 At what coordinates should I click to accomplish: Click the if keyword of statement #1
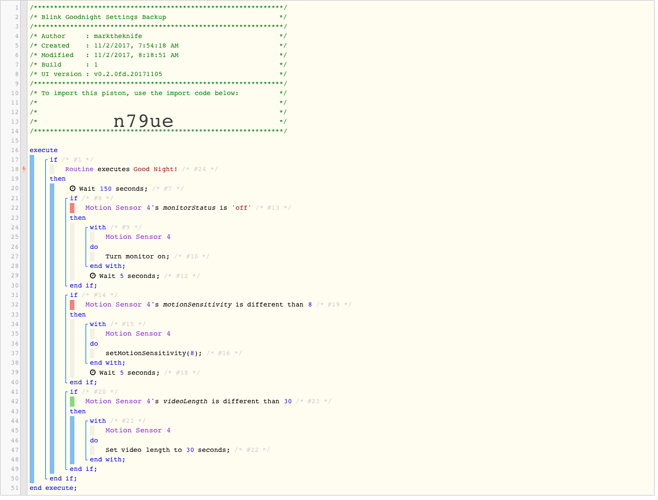(53, 160)
